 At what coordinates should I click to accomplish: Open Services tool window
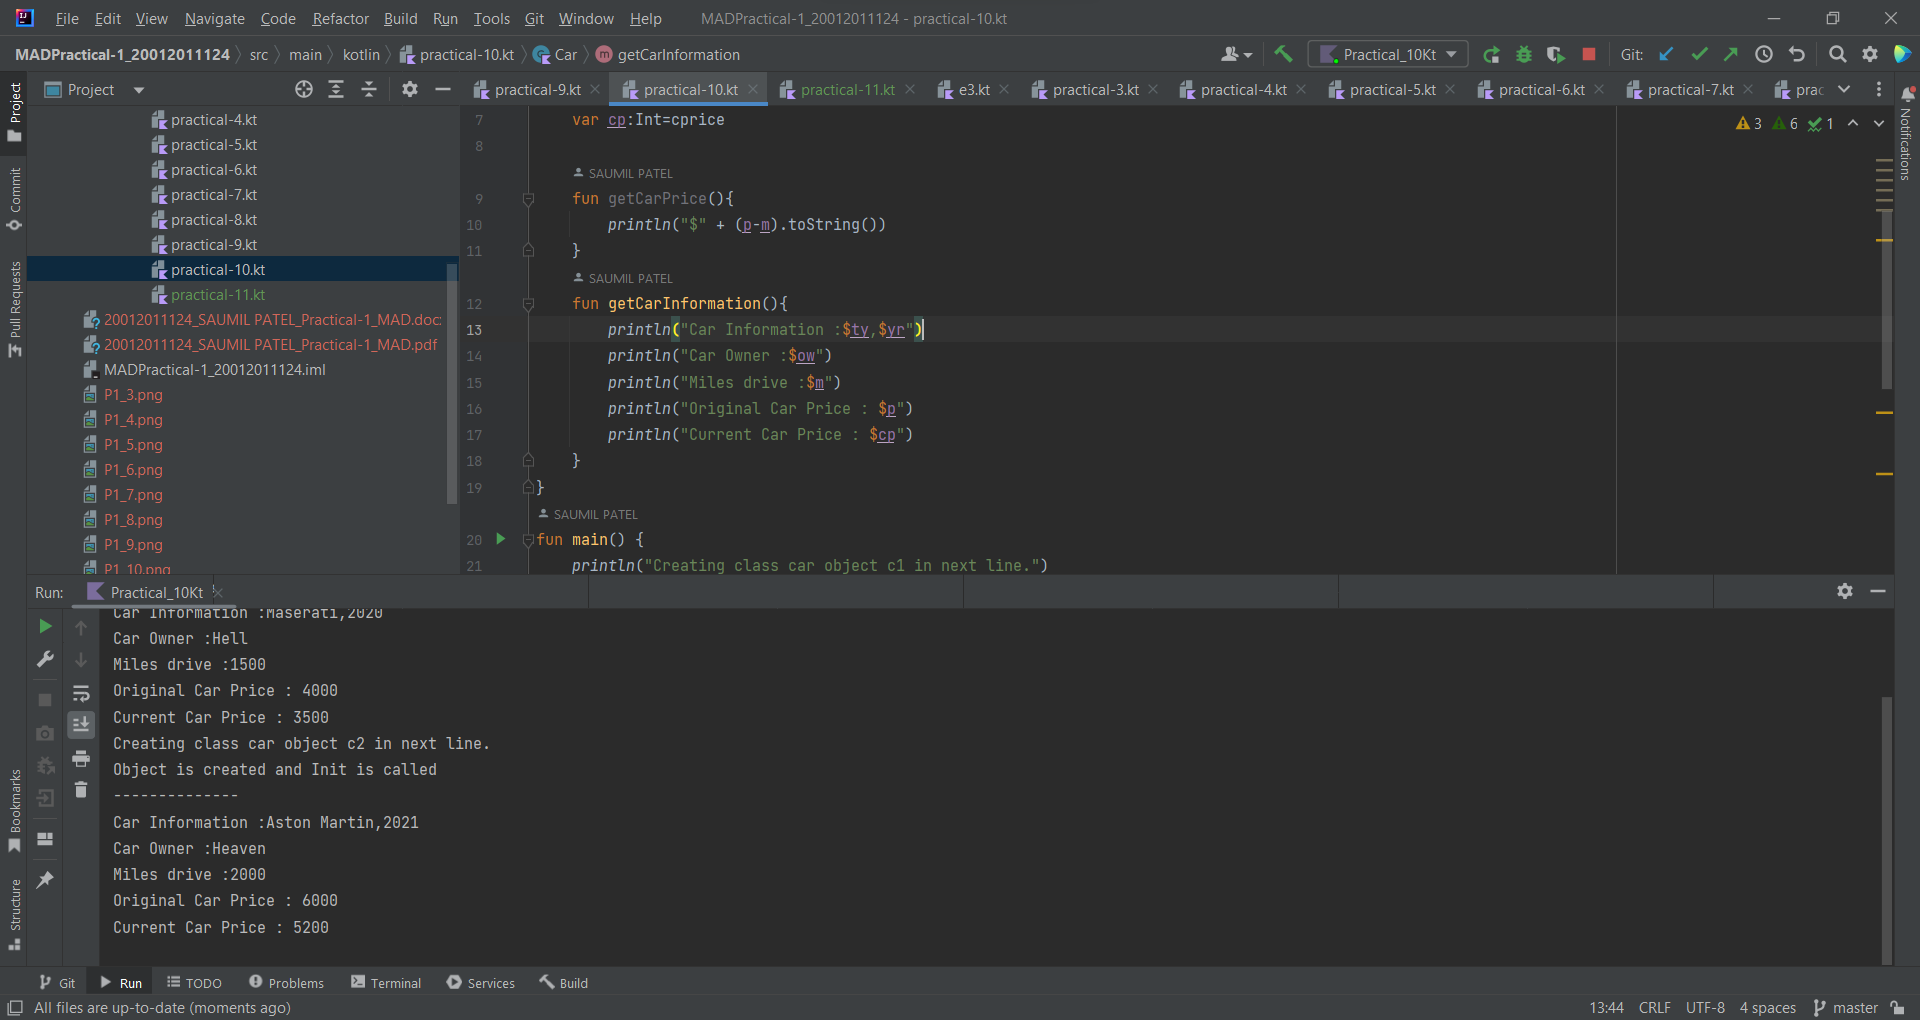coord(481,983)
